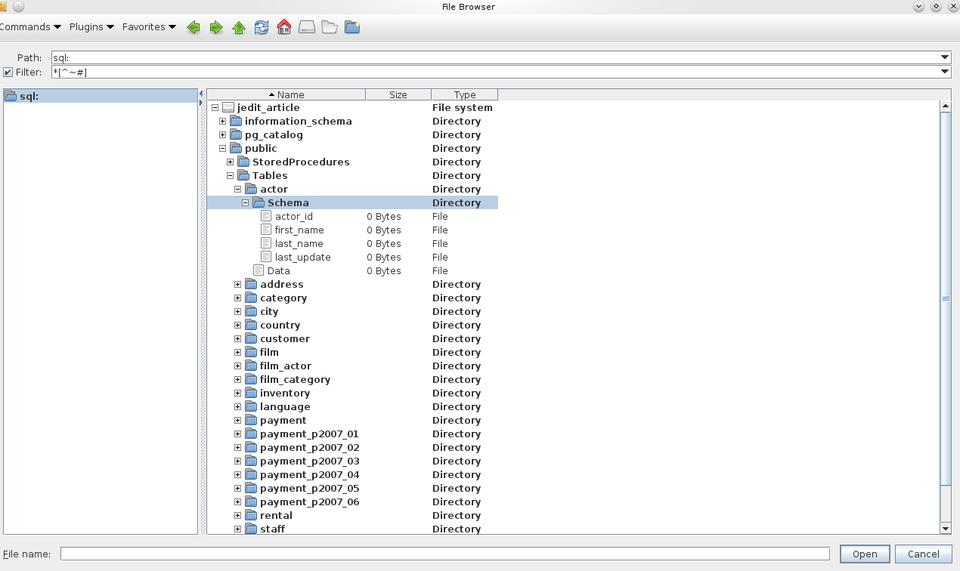
Task: Open the Plugins menu
Action: pos(91,27)
